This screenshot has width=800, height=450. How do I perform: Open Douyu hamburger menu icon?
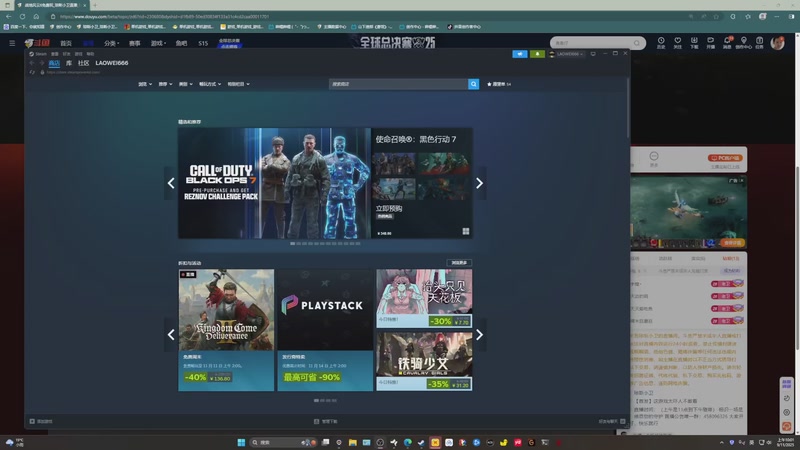pyautogui.click(x=12, y=43)
